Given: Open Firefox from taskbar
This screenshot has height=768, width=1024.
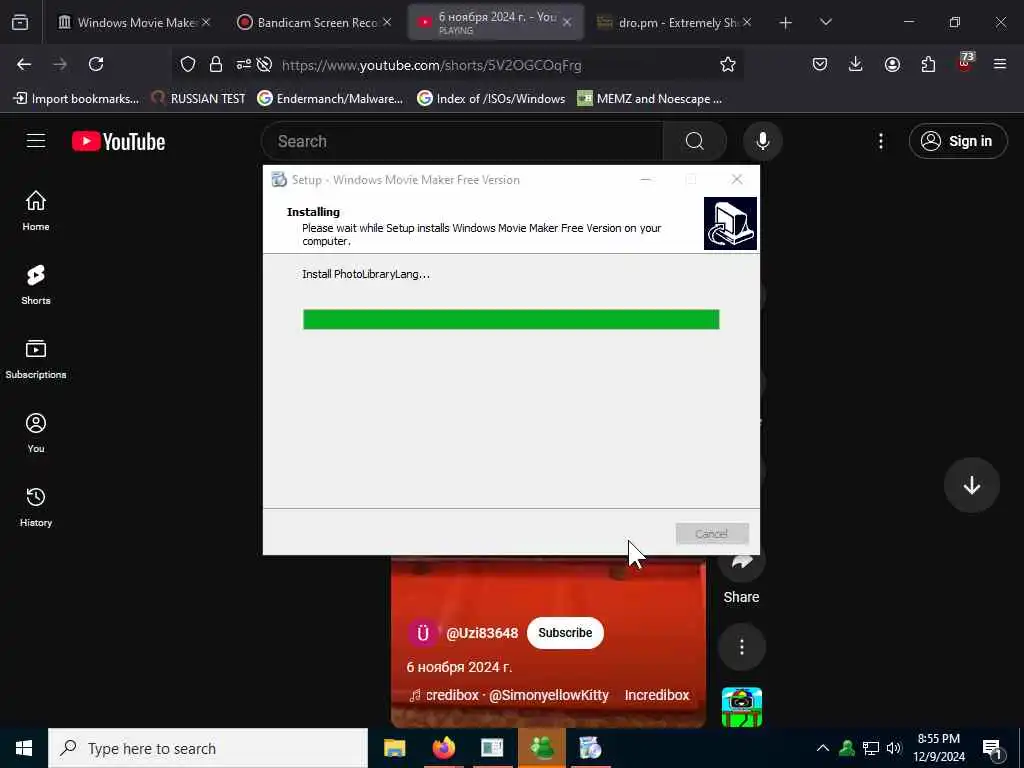Looking at the screenshot, I should 443,748.
